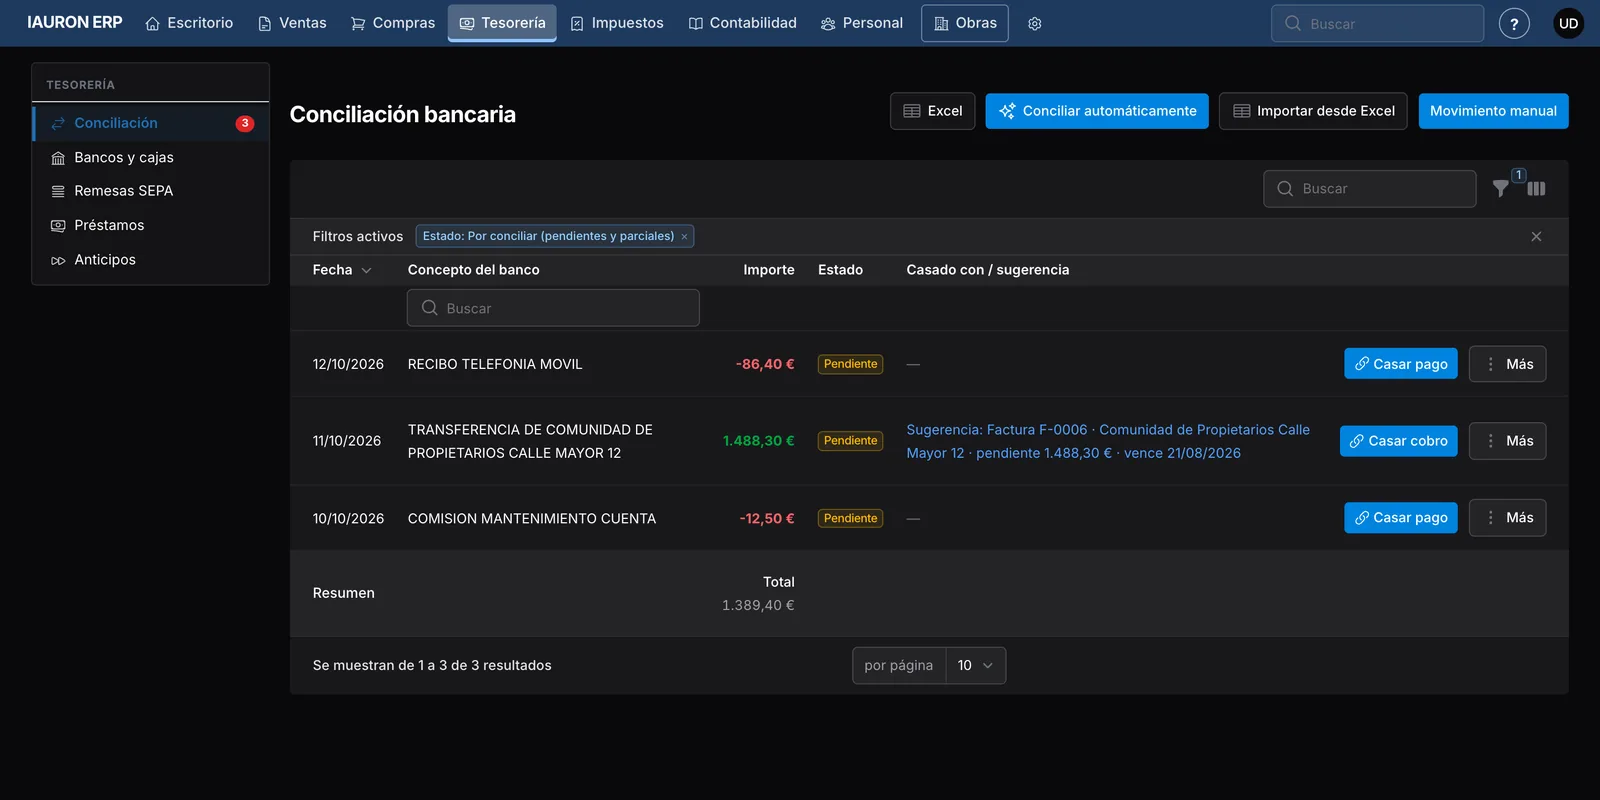Change the rows per page dropdown showing 10
The image size is (1600, 800).
pos(976,666)
